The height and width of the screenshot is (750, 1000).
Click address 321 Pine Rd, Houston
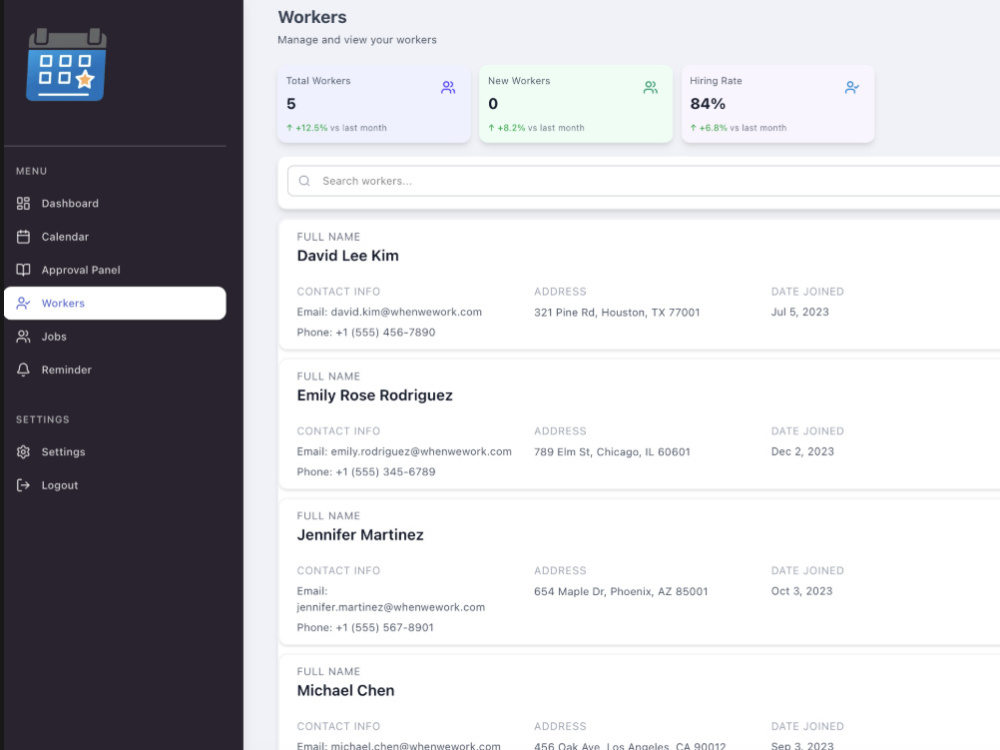(x=617, y=312)
